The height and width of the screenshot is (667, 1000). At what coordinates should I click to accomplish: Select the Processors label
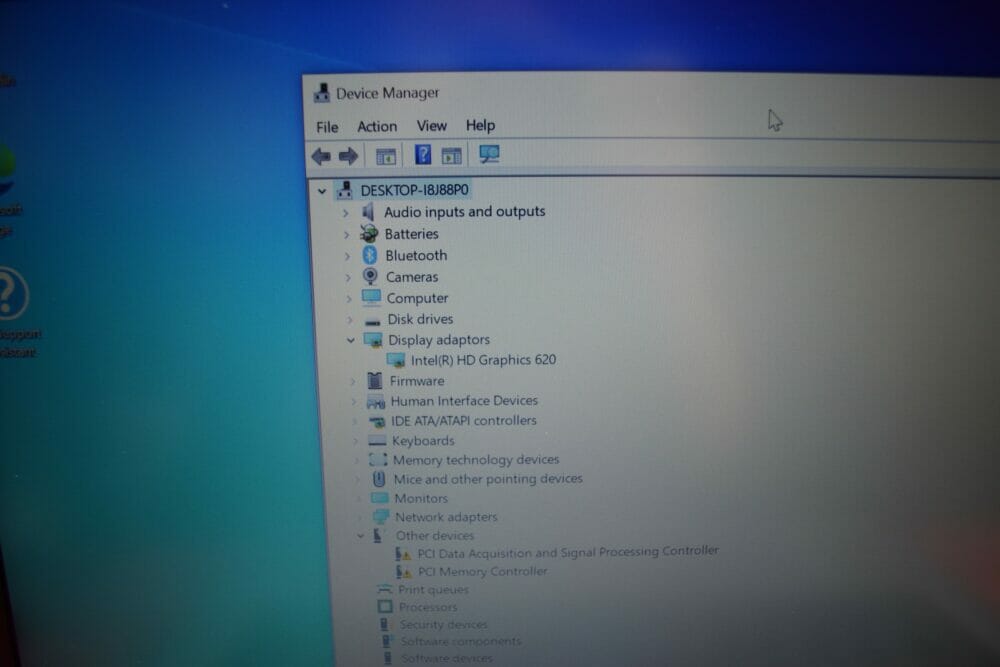click(x=428, y=607)
